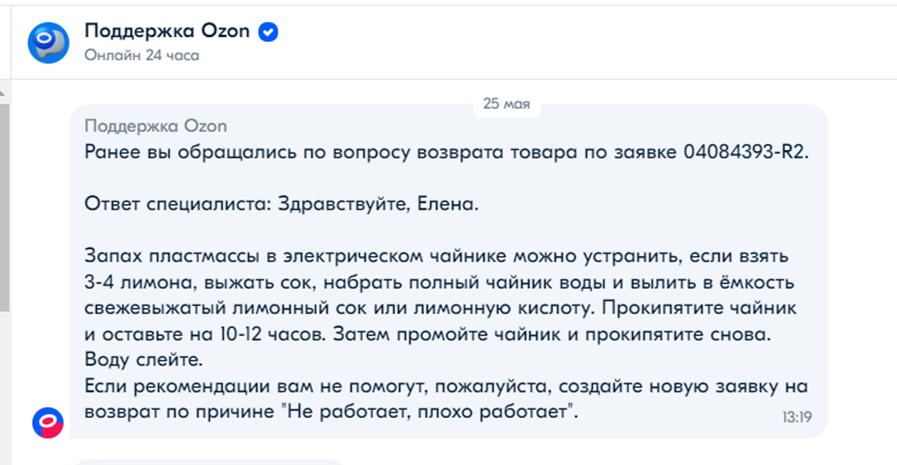Open the Ozon support avatar in header
The width and height of the screenshot is (897, 465).
[49, 43]
